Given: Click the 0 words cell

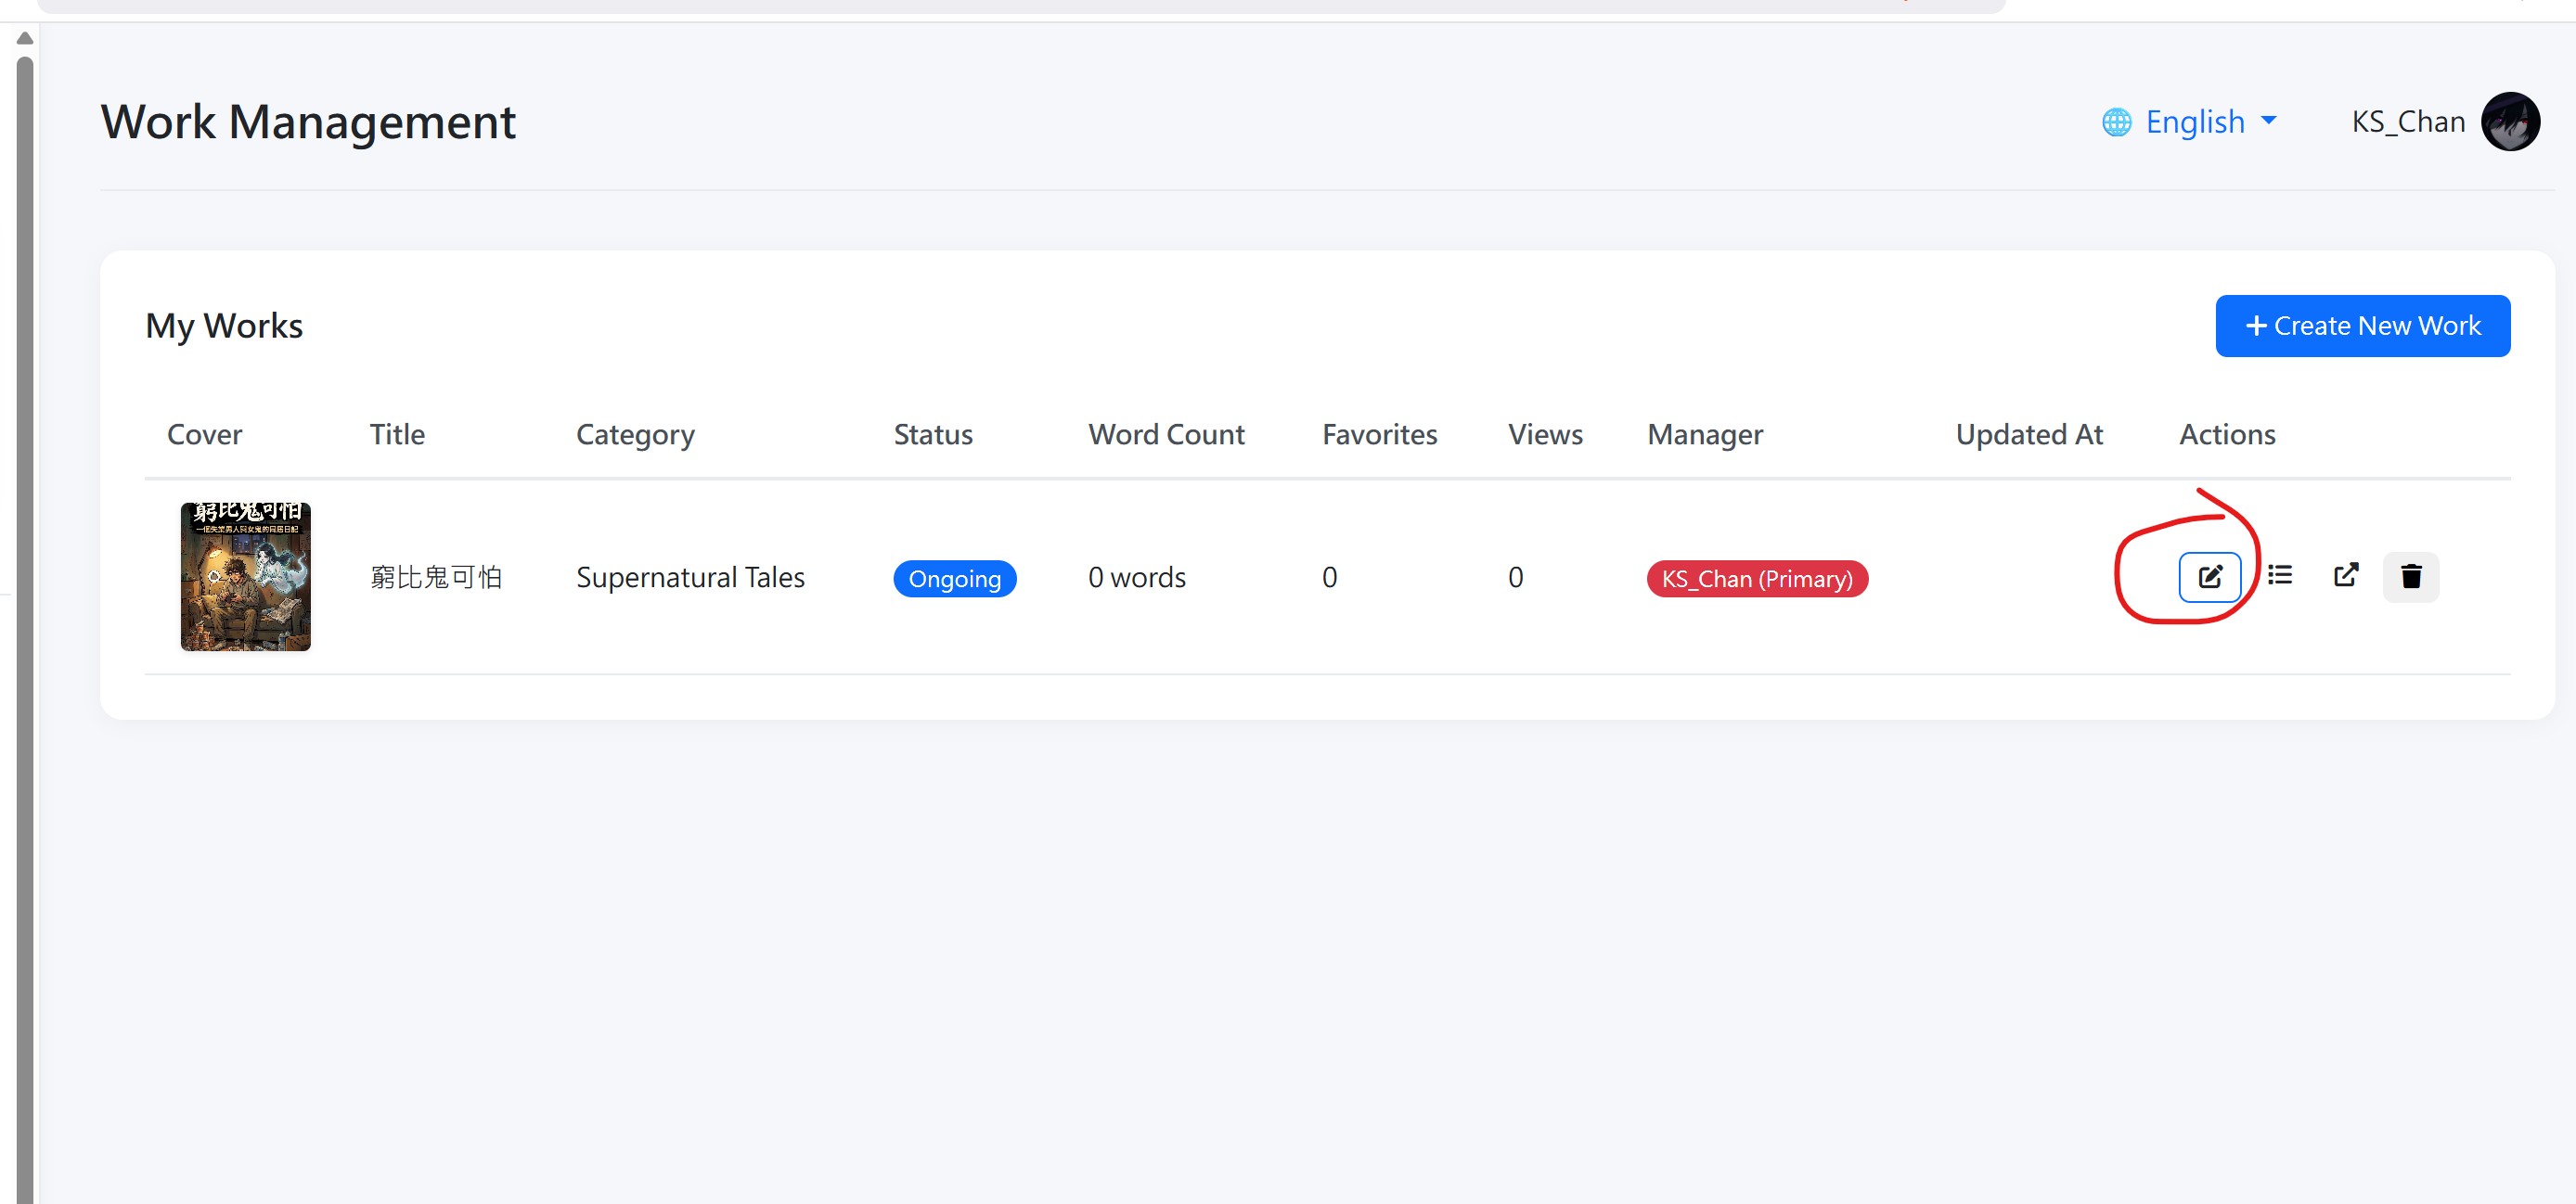Looking at the screenshot, I should click(x=1137, y=577).
